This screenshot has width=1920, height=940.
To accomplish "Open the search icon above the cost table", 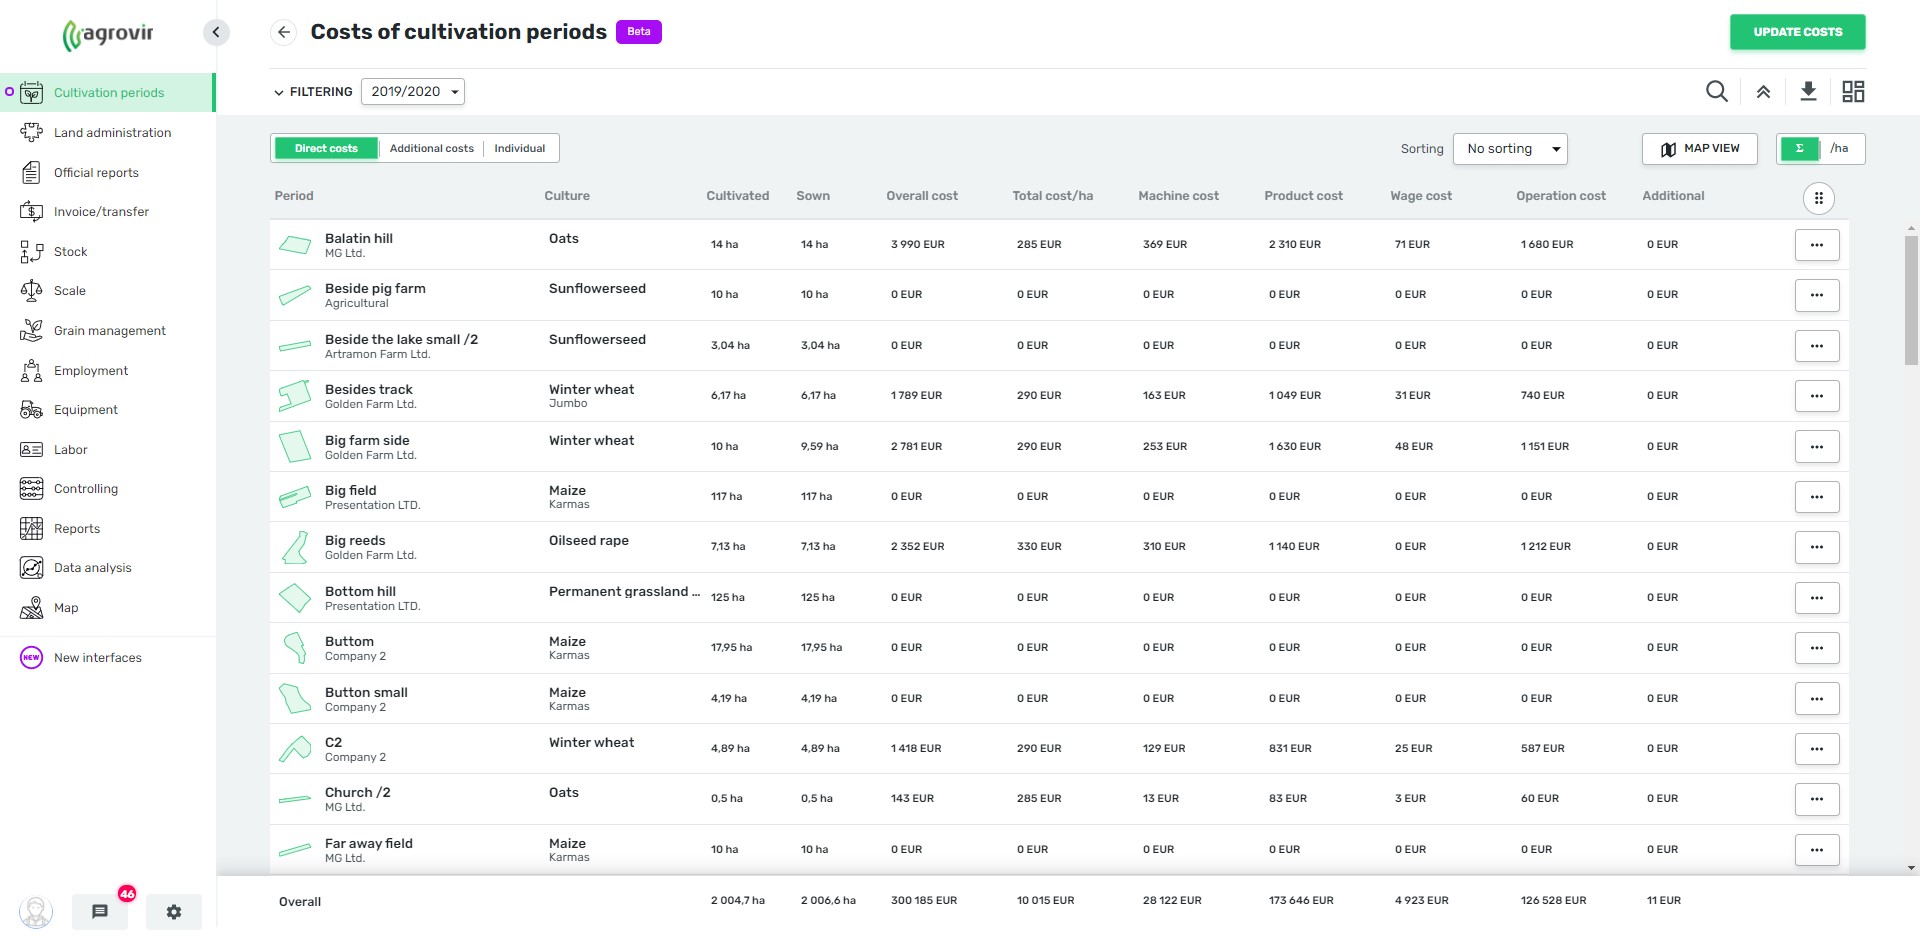I will (x=1717, y=91).
